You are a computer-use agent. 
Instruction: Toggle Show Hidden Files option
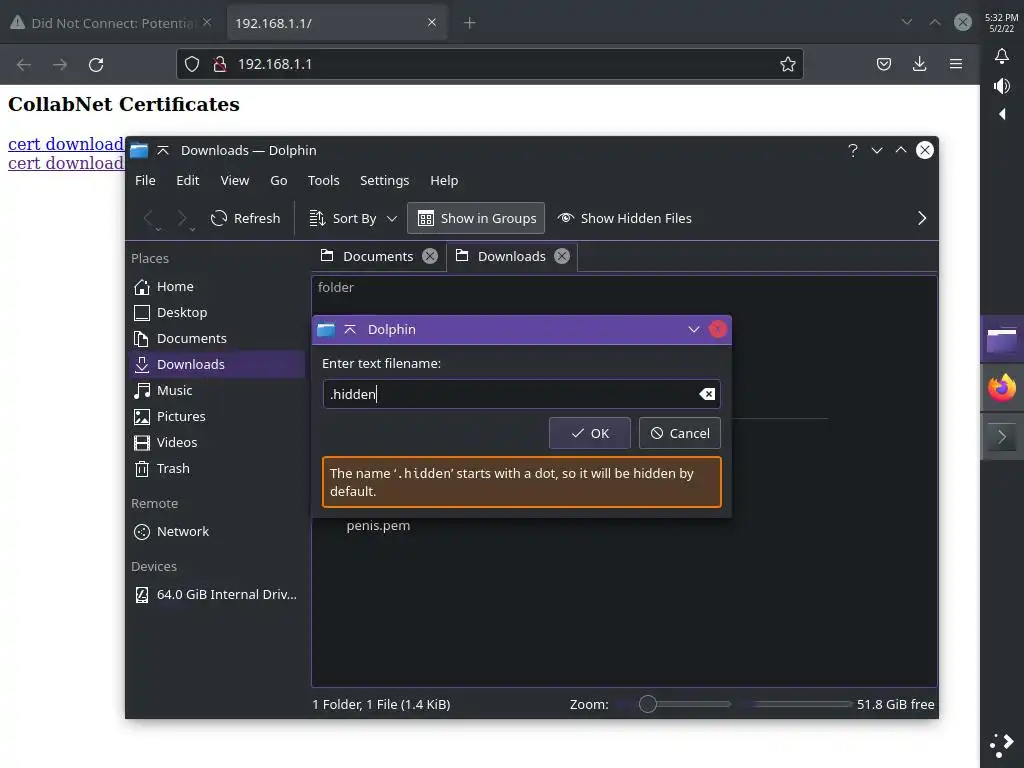[624, 218]
